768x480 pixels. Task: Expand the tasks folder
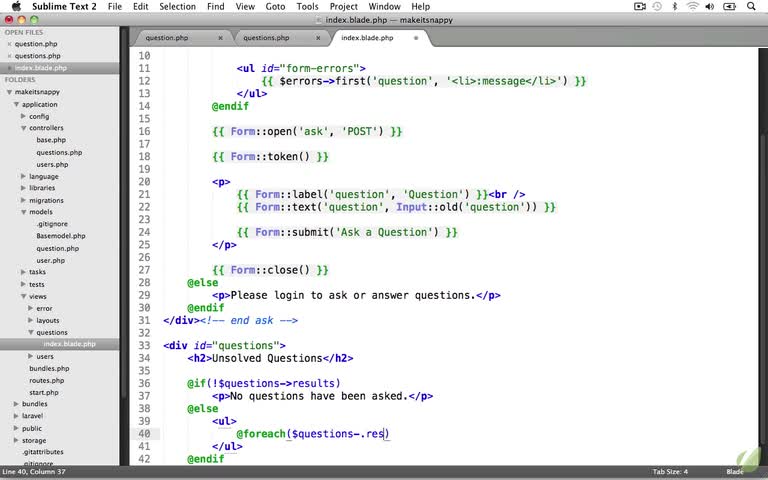click(x=23, y=272)
